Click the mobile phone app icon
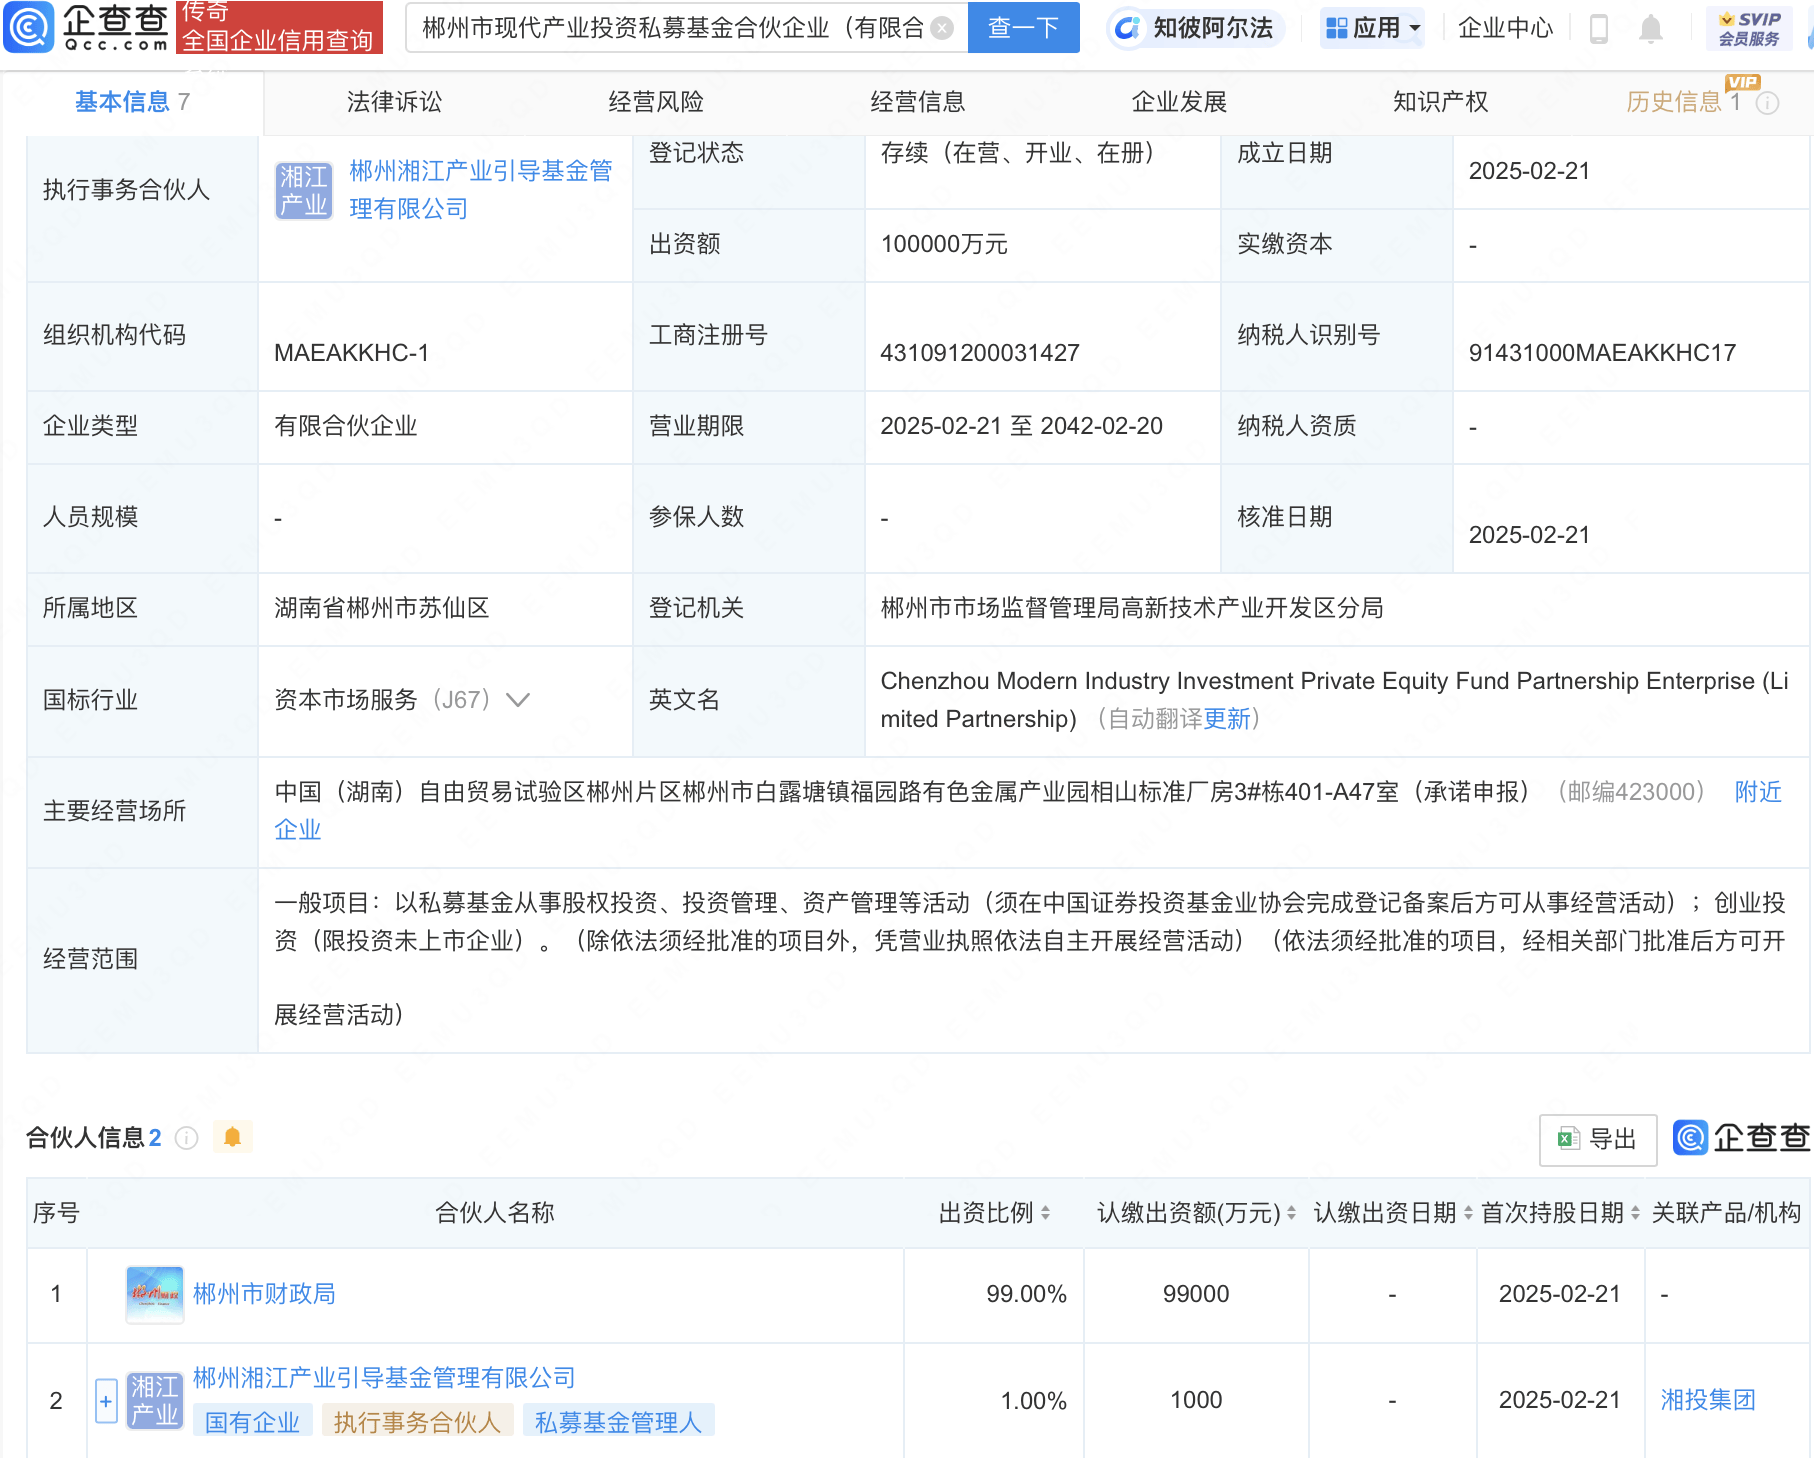Viewport: 1814px width, 1458px height. point(1598,29)
